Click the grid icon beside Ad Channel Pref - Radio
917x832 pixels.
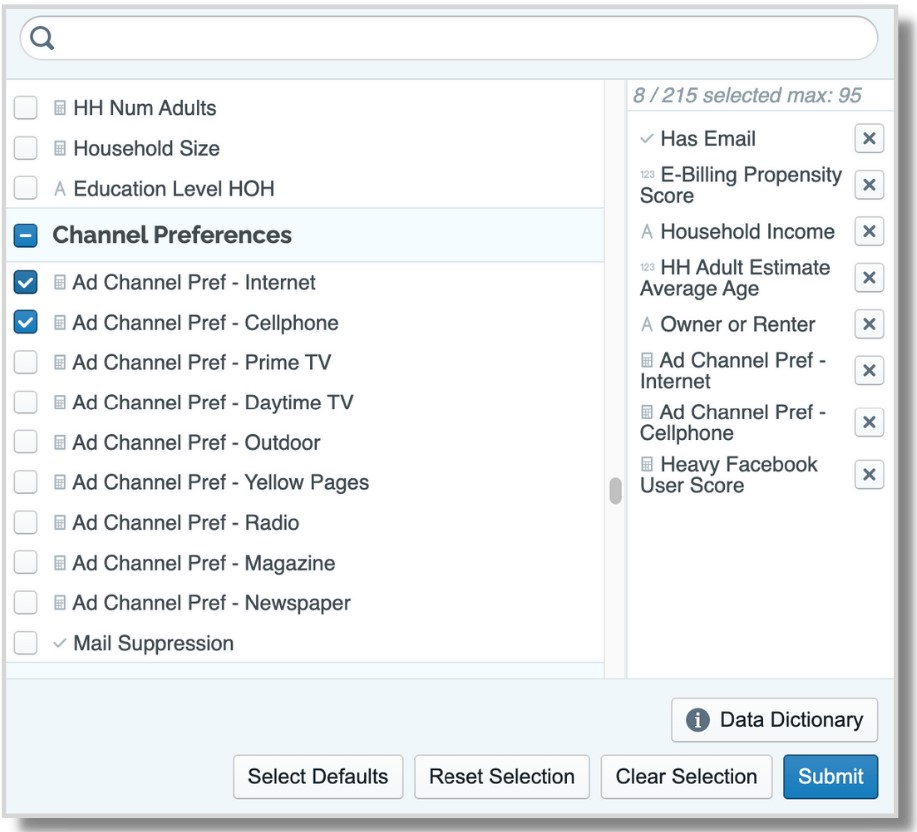[60, 521]
